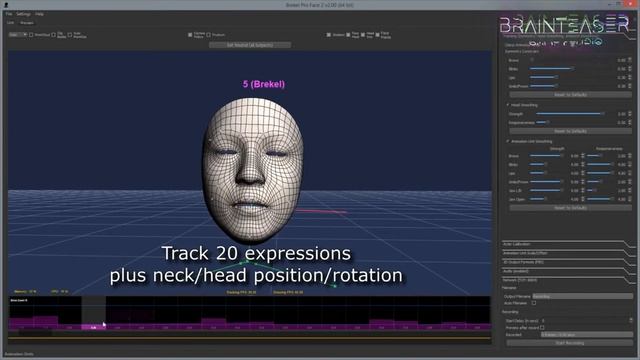Toggle the Auto Filename checkbox
This screenshot has height=360, width=640.
coord(534,303)
